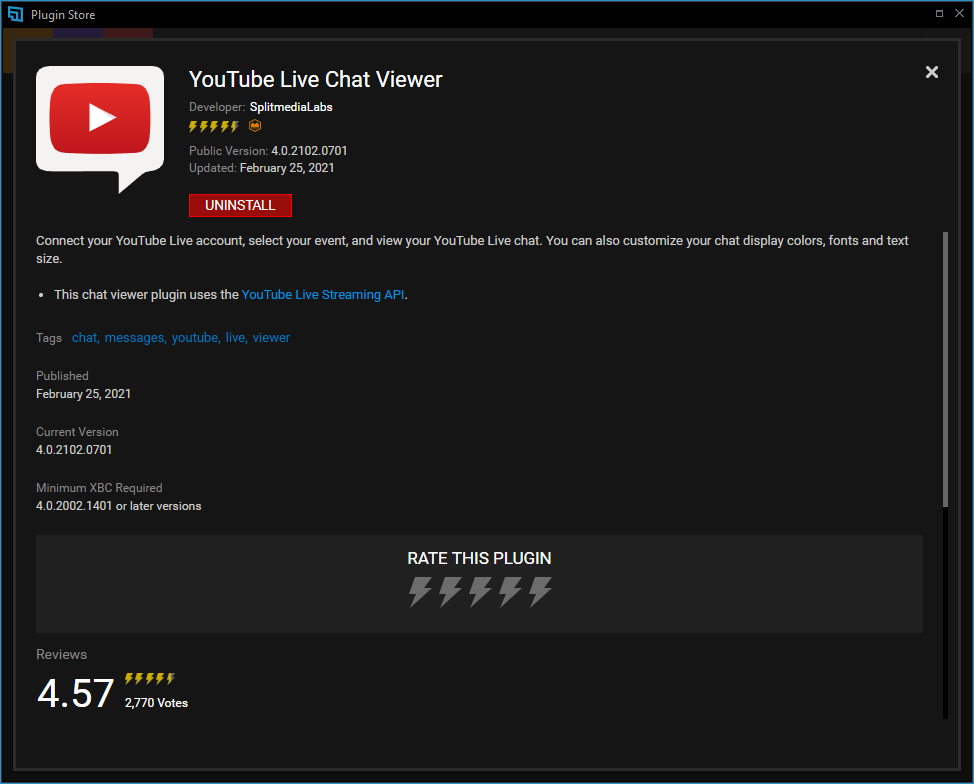Click the reviews lightning bolt rating above votes
The height and width of the screenshot is (784, 974).
pyautogui.click(x=150, y=678)
